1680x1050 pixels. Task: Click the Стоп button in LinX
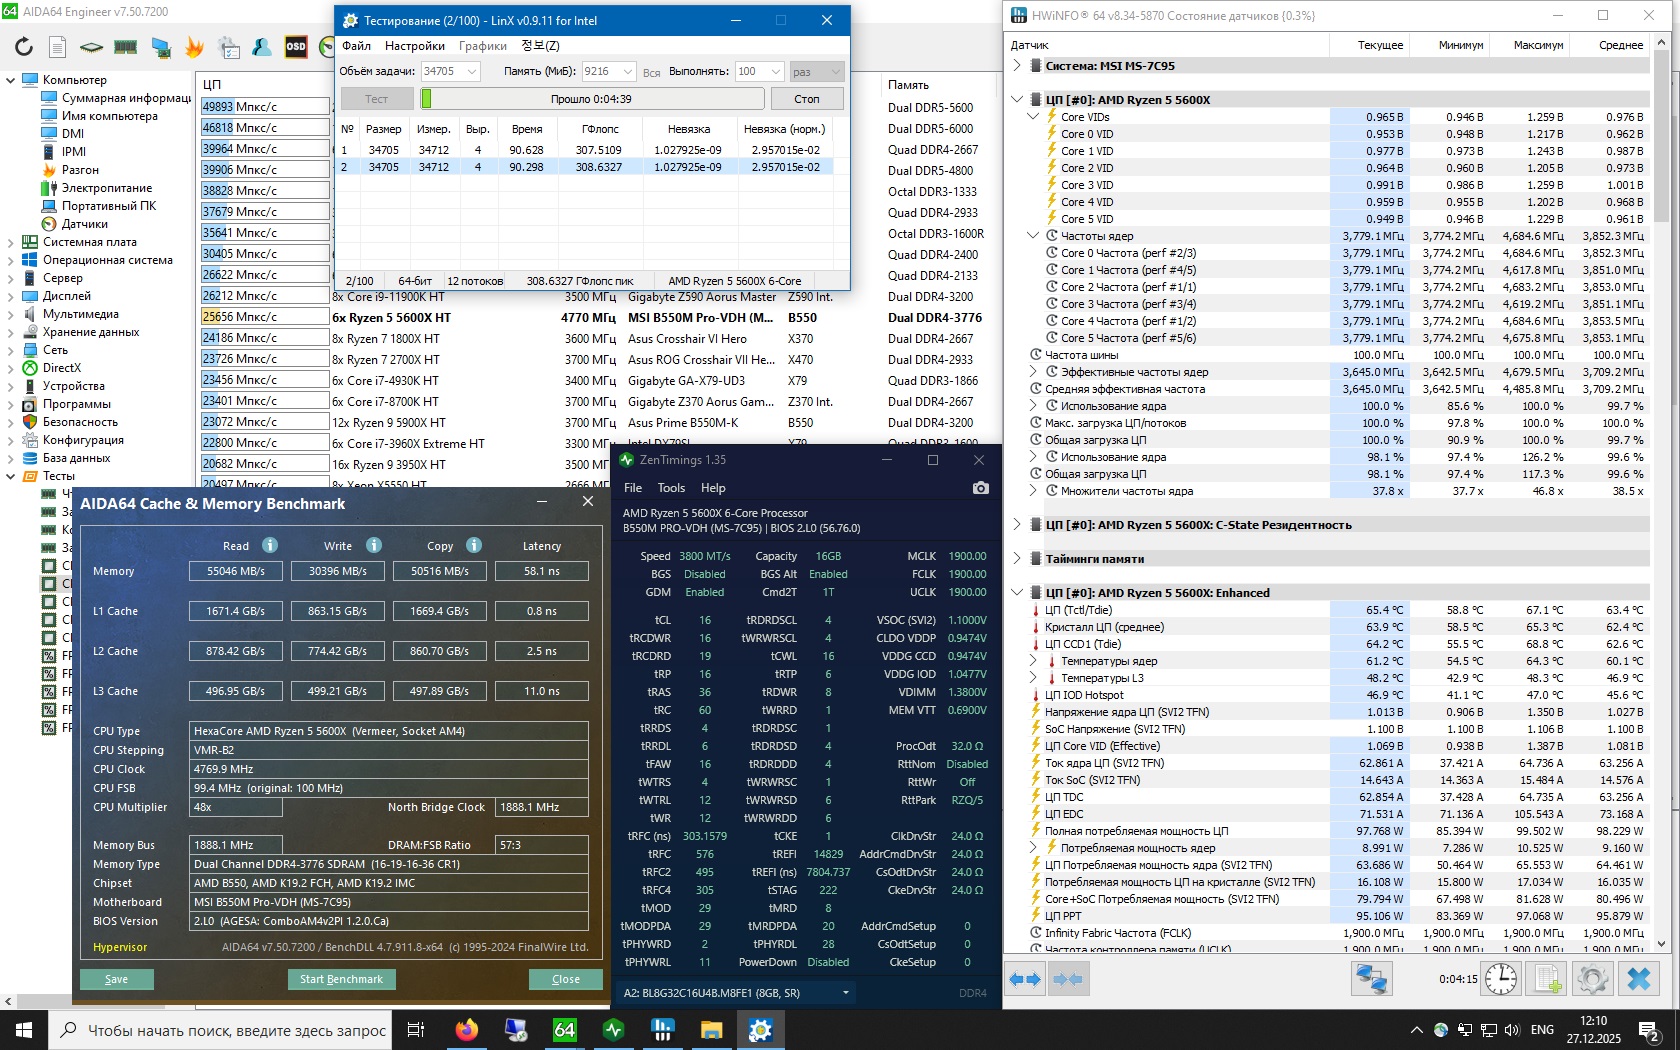[807, 99]
